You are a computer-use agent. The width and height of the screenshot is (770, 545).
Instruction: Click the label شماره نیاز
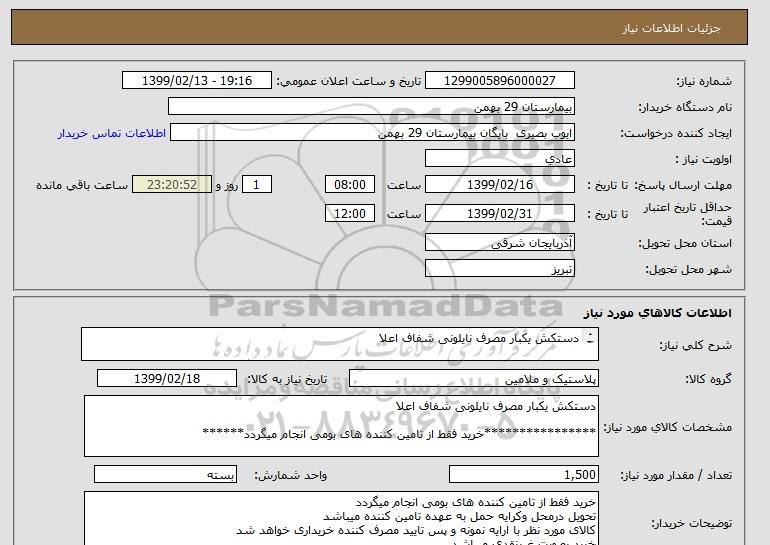[704, 81]
